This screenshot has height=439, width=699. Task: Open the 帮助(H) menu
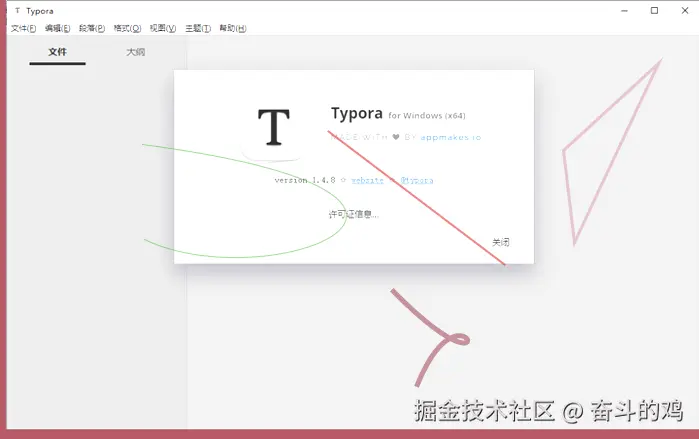tap(233, 29)
